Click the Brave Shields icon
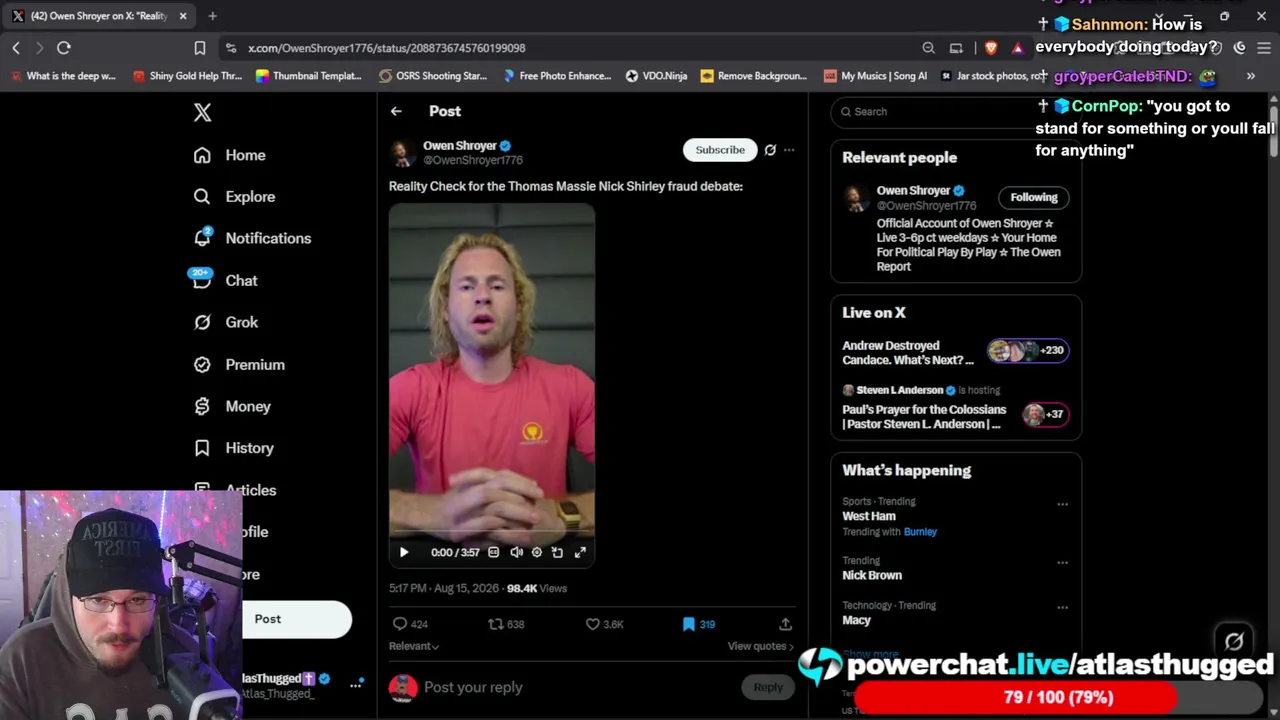 [990, 48]
